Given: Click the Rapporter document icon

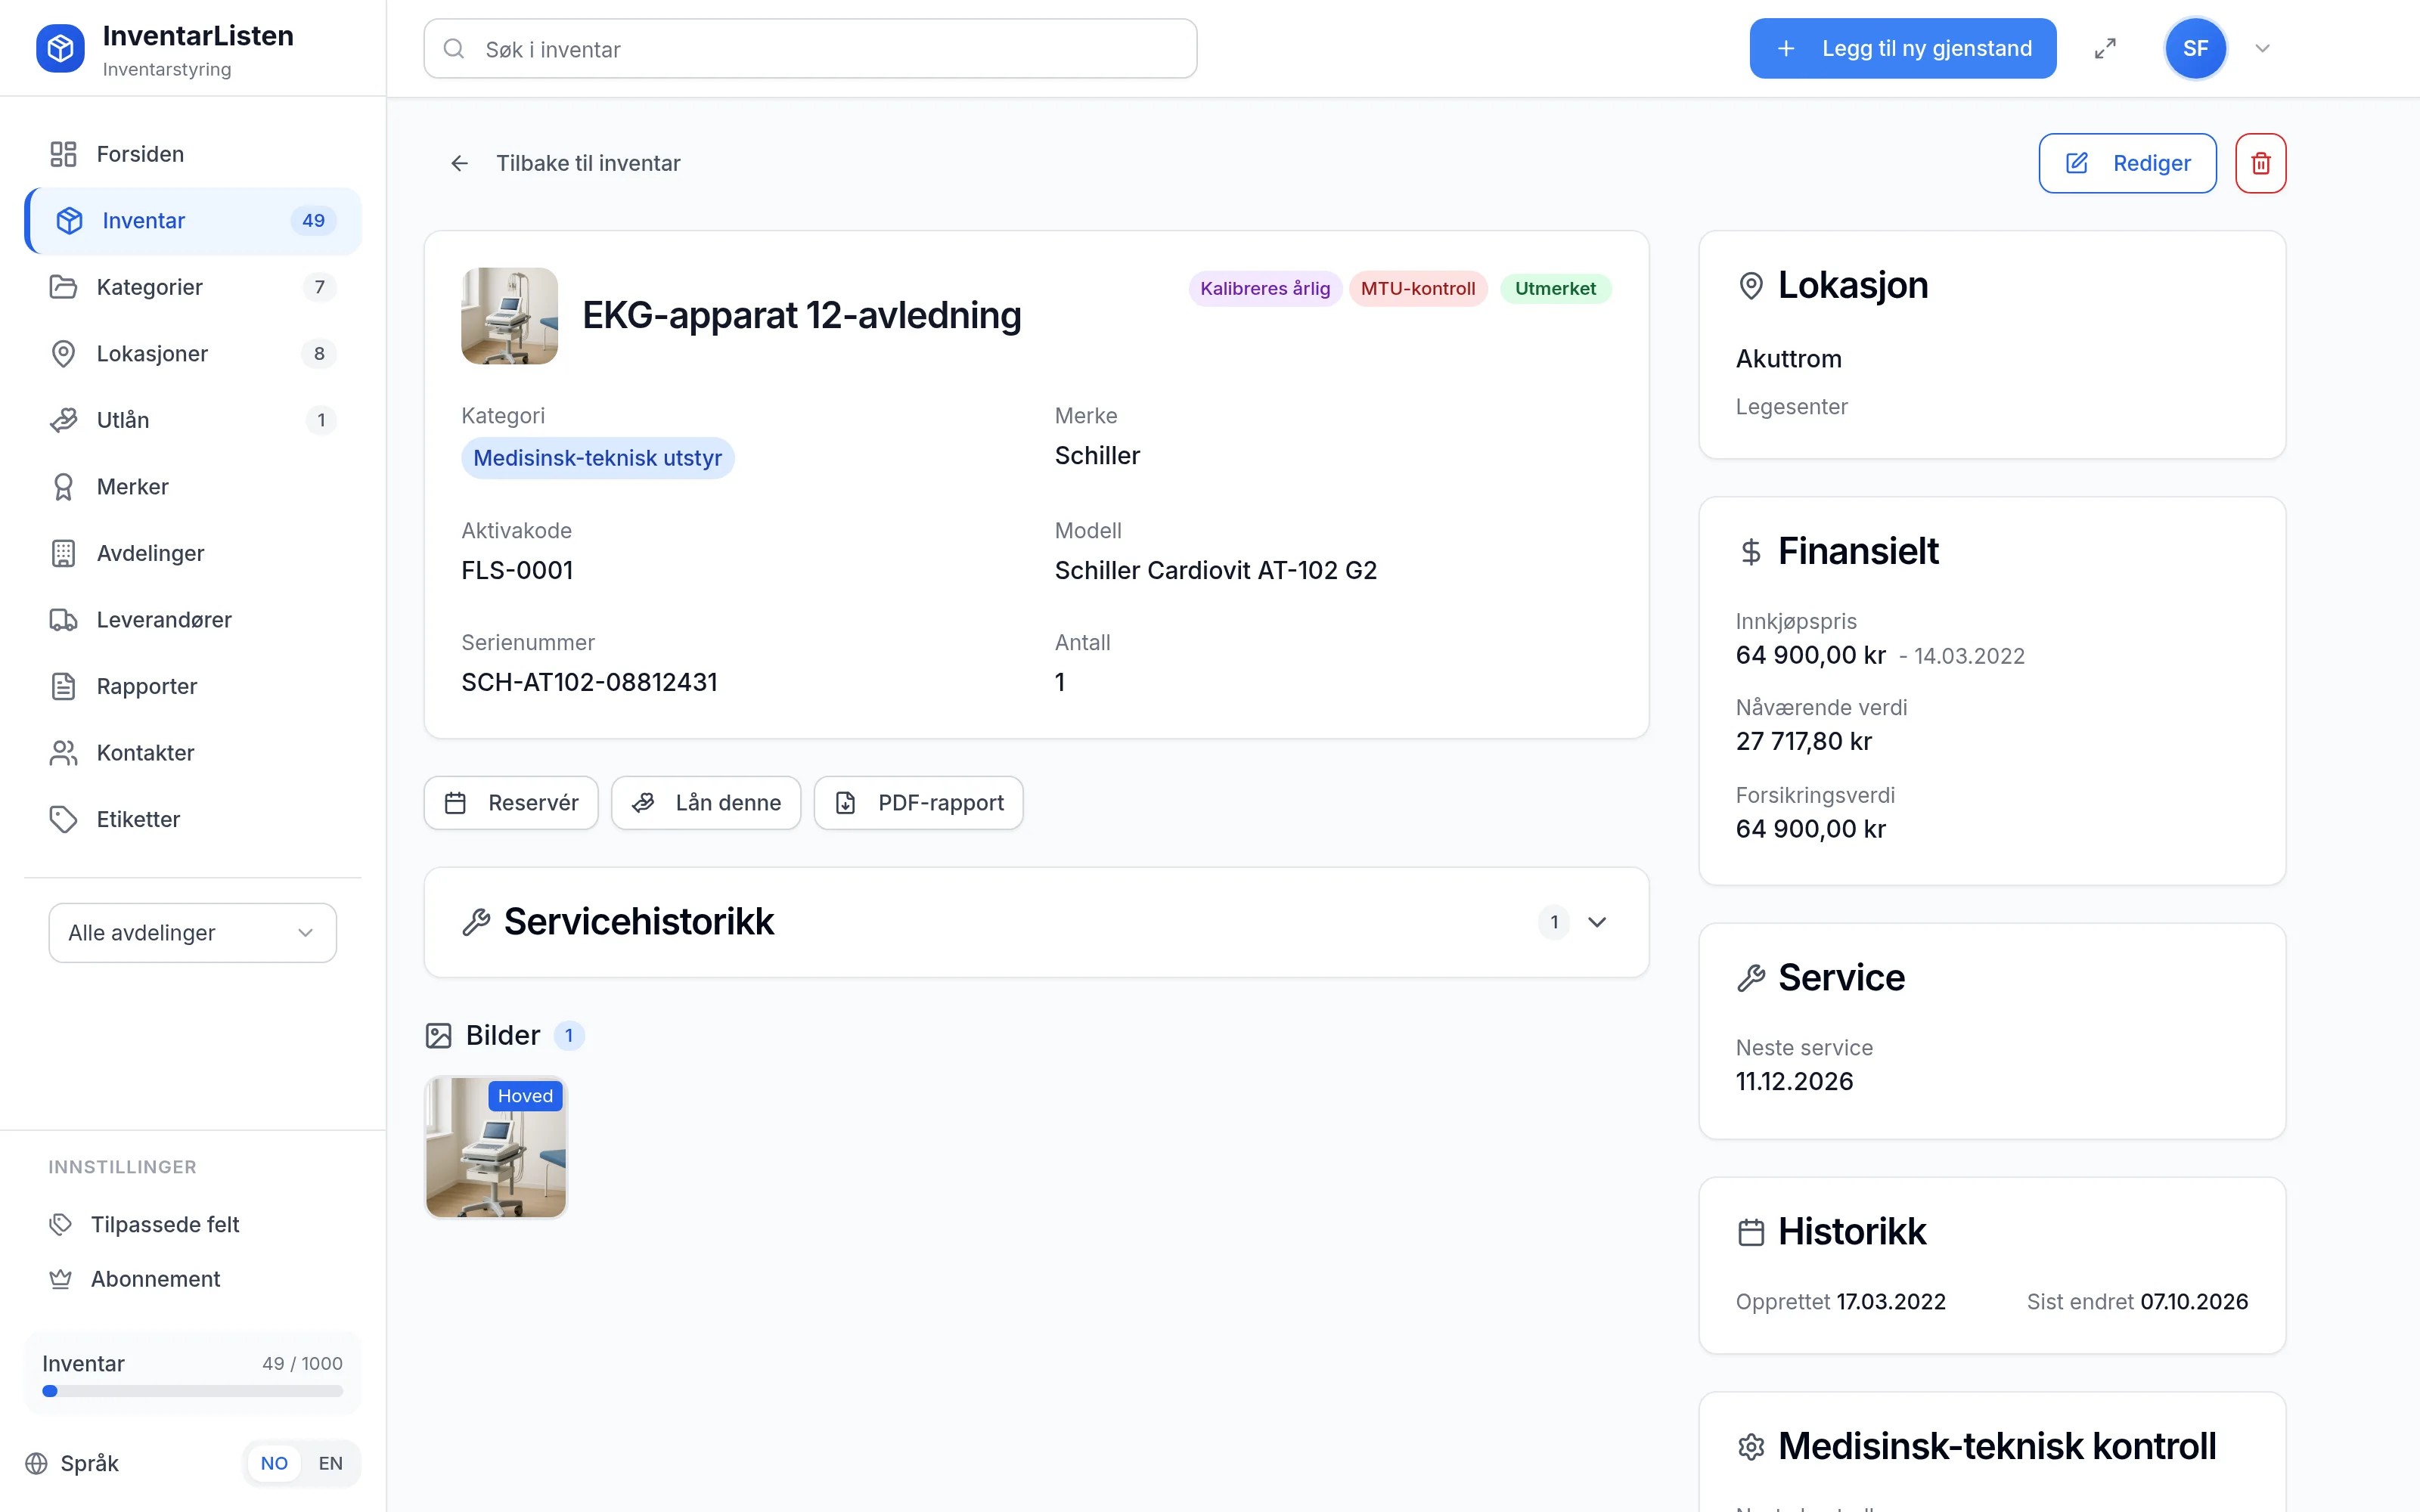Looking at the screenshot, I should pos(63,686).
